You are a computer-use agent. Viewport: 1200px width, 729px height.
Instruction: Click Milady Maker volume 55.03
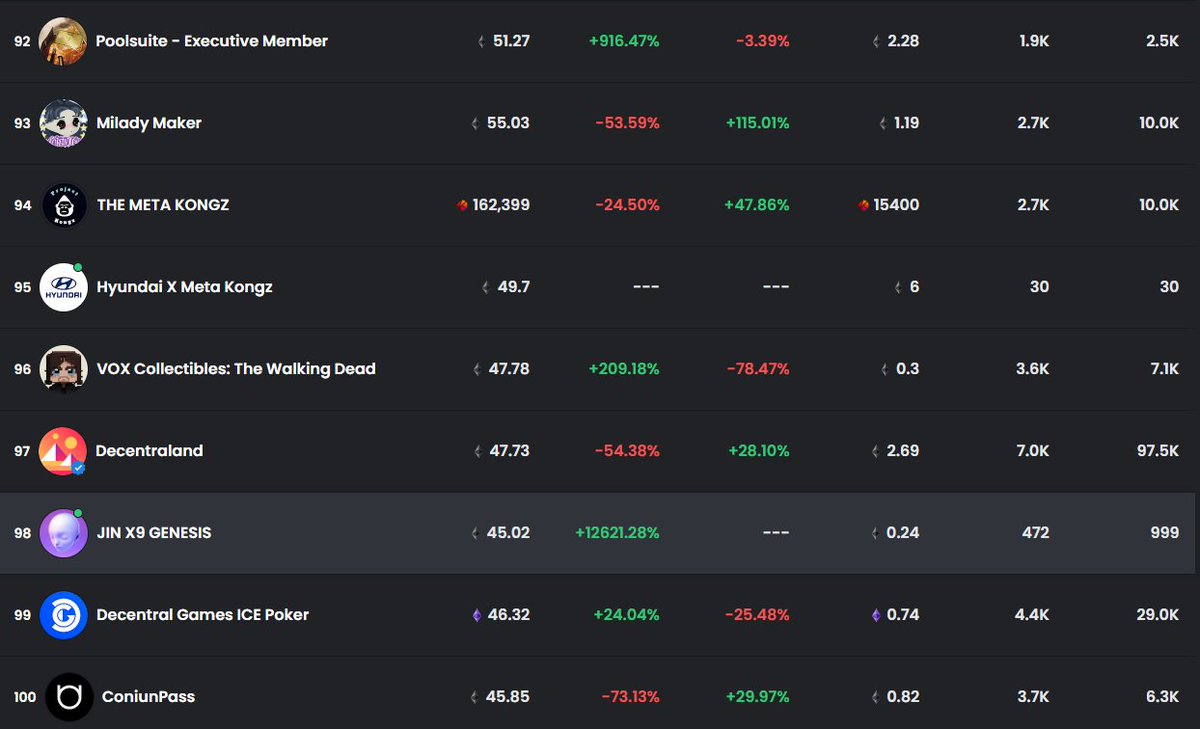508,123
